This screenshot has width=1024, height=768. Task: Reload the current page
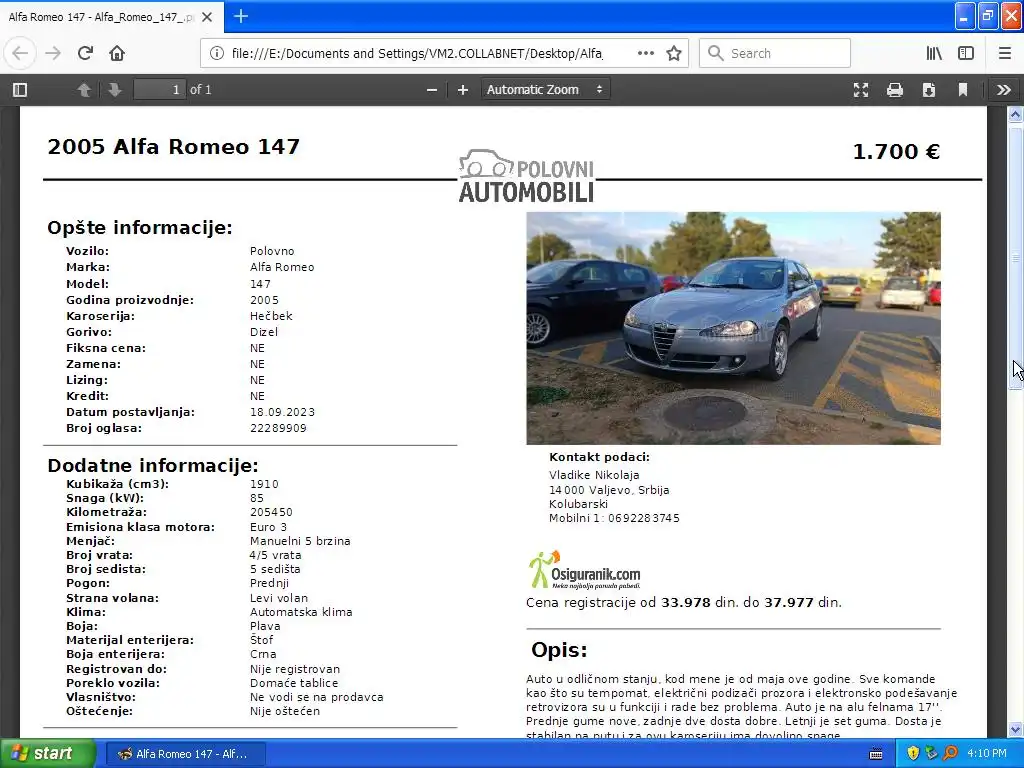click(85, 53)
